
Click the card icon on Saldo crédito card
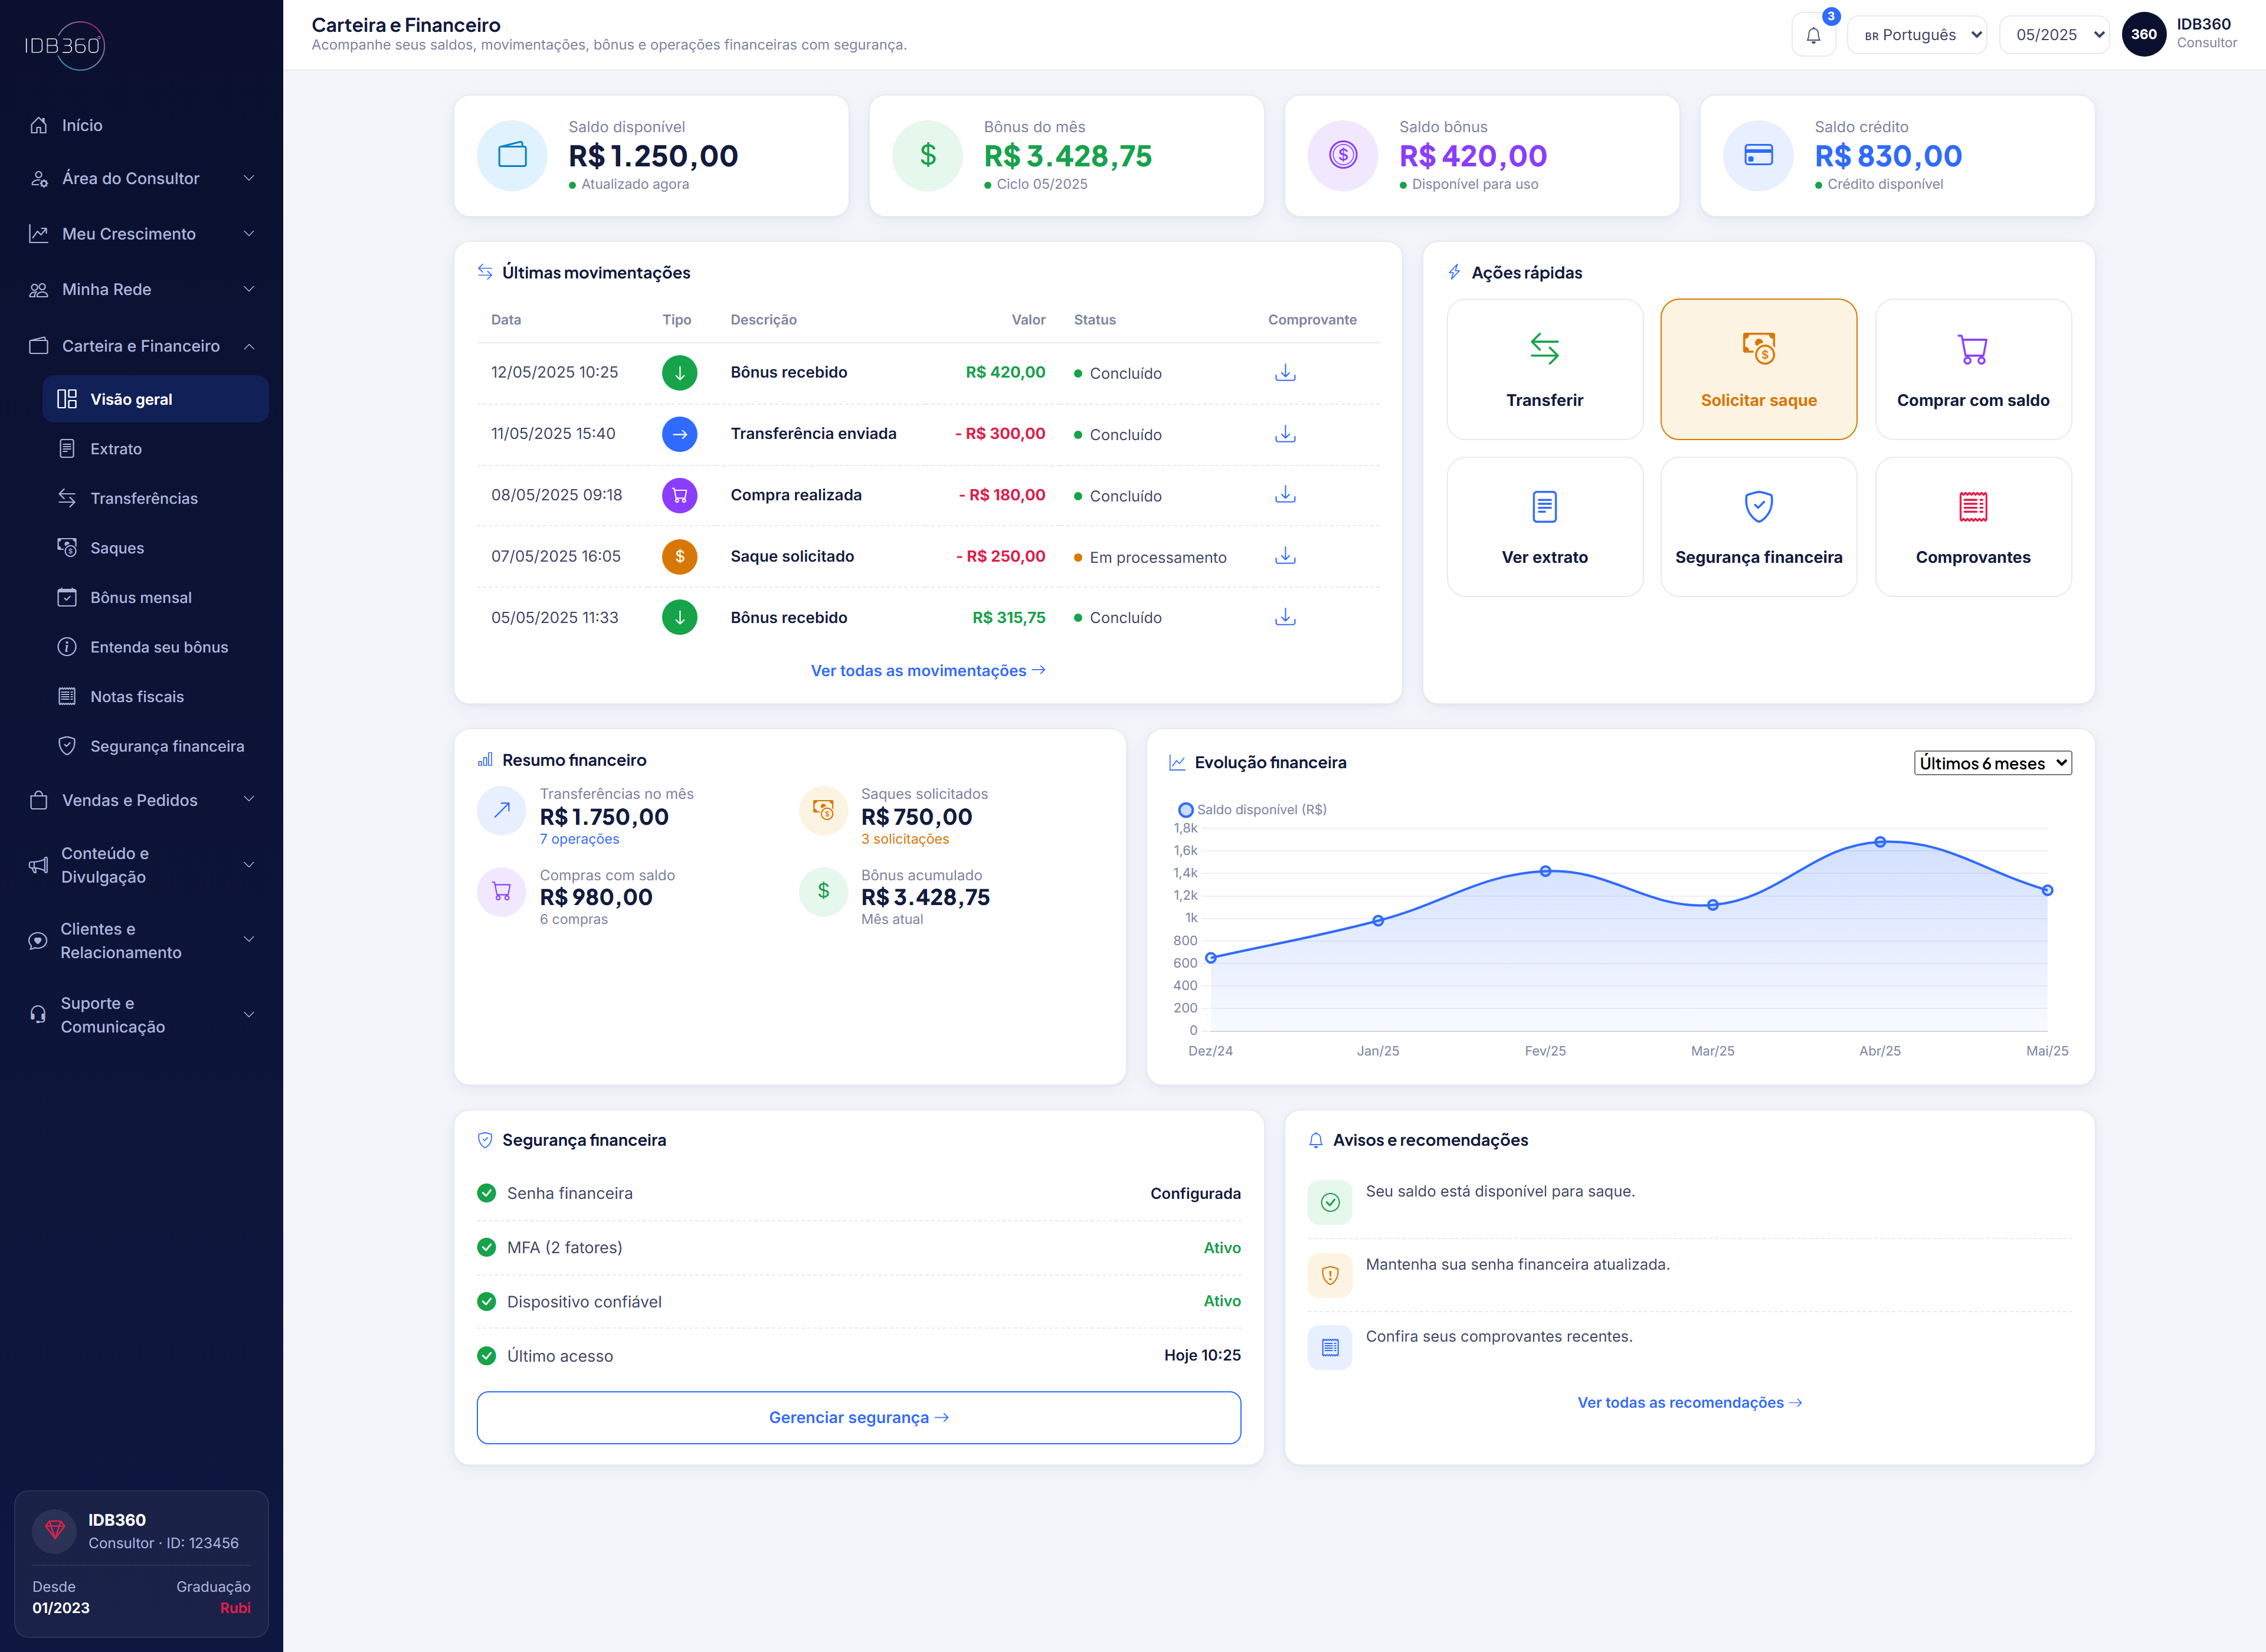coord(1758,155)
